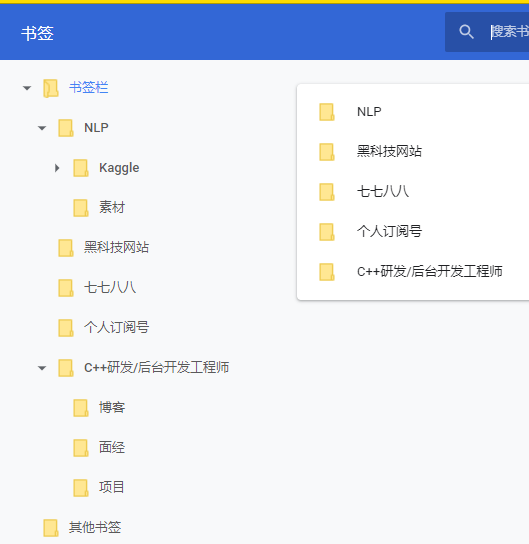The width and height of the screenshot is (529, 544).
Task: Click the Kaggle folder icon
Action: point(81,168)
